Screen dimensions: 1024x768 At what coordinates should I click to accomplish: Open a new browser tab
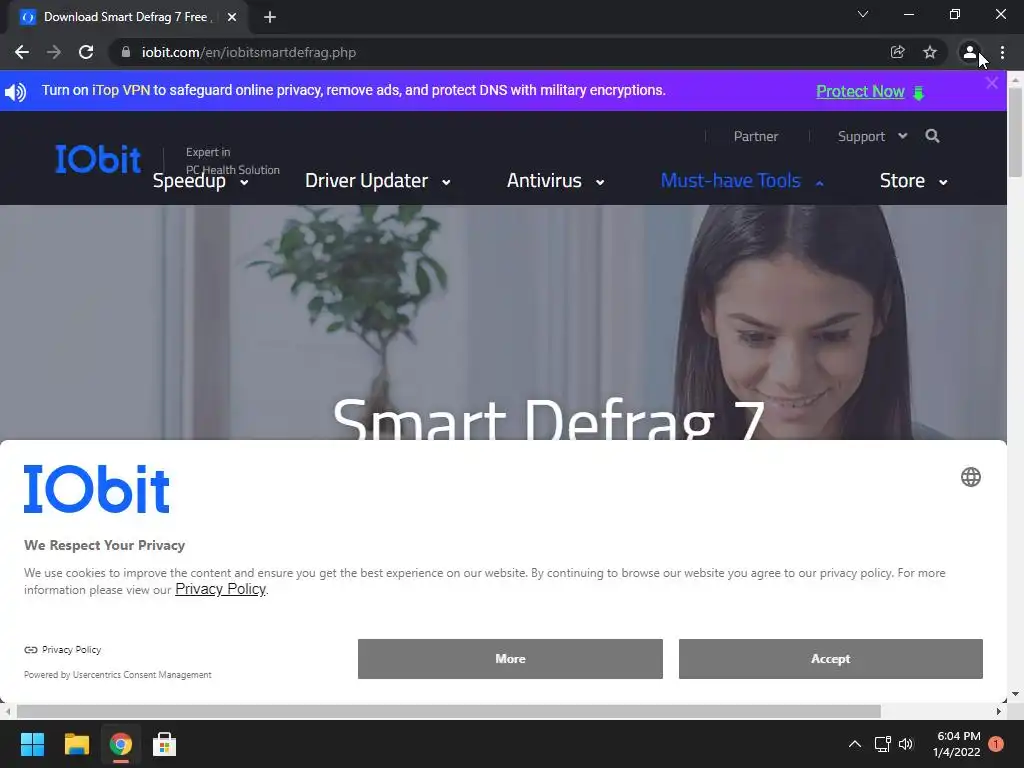pyautogui.click(x=270, y=18)
